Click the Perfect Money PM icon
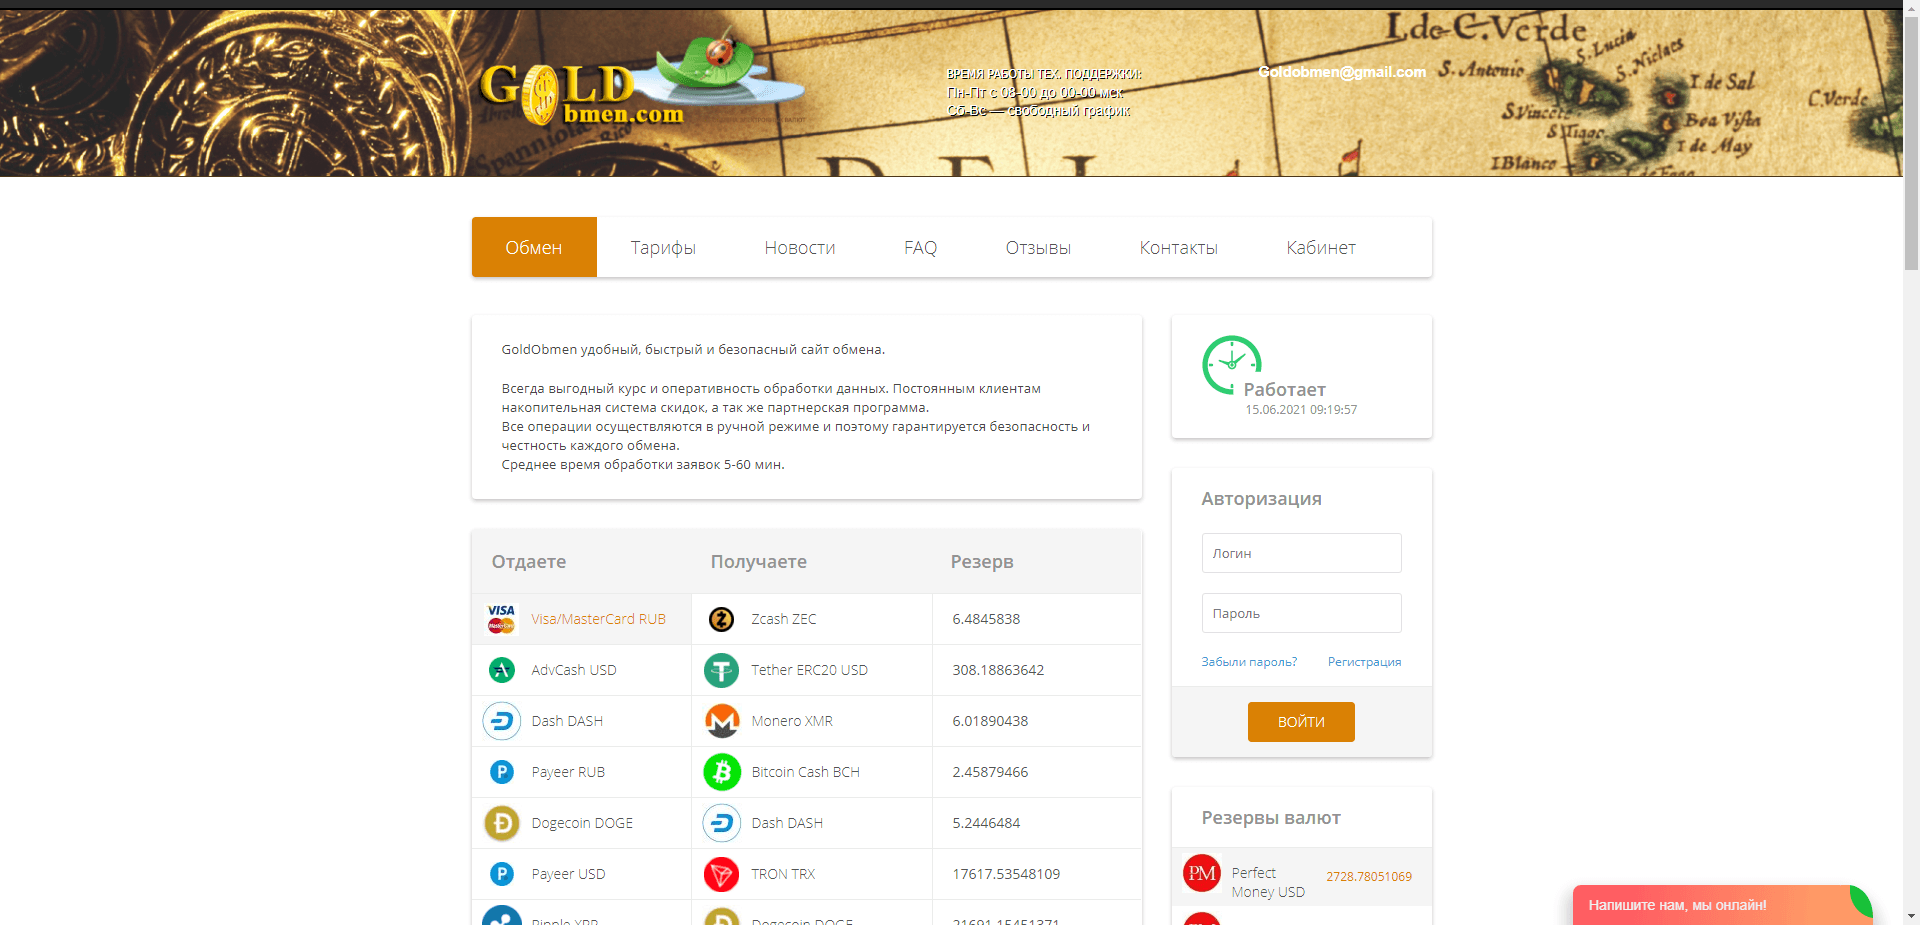This screenshot has height=925, width=1920. [x=1202, y=873]
